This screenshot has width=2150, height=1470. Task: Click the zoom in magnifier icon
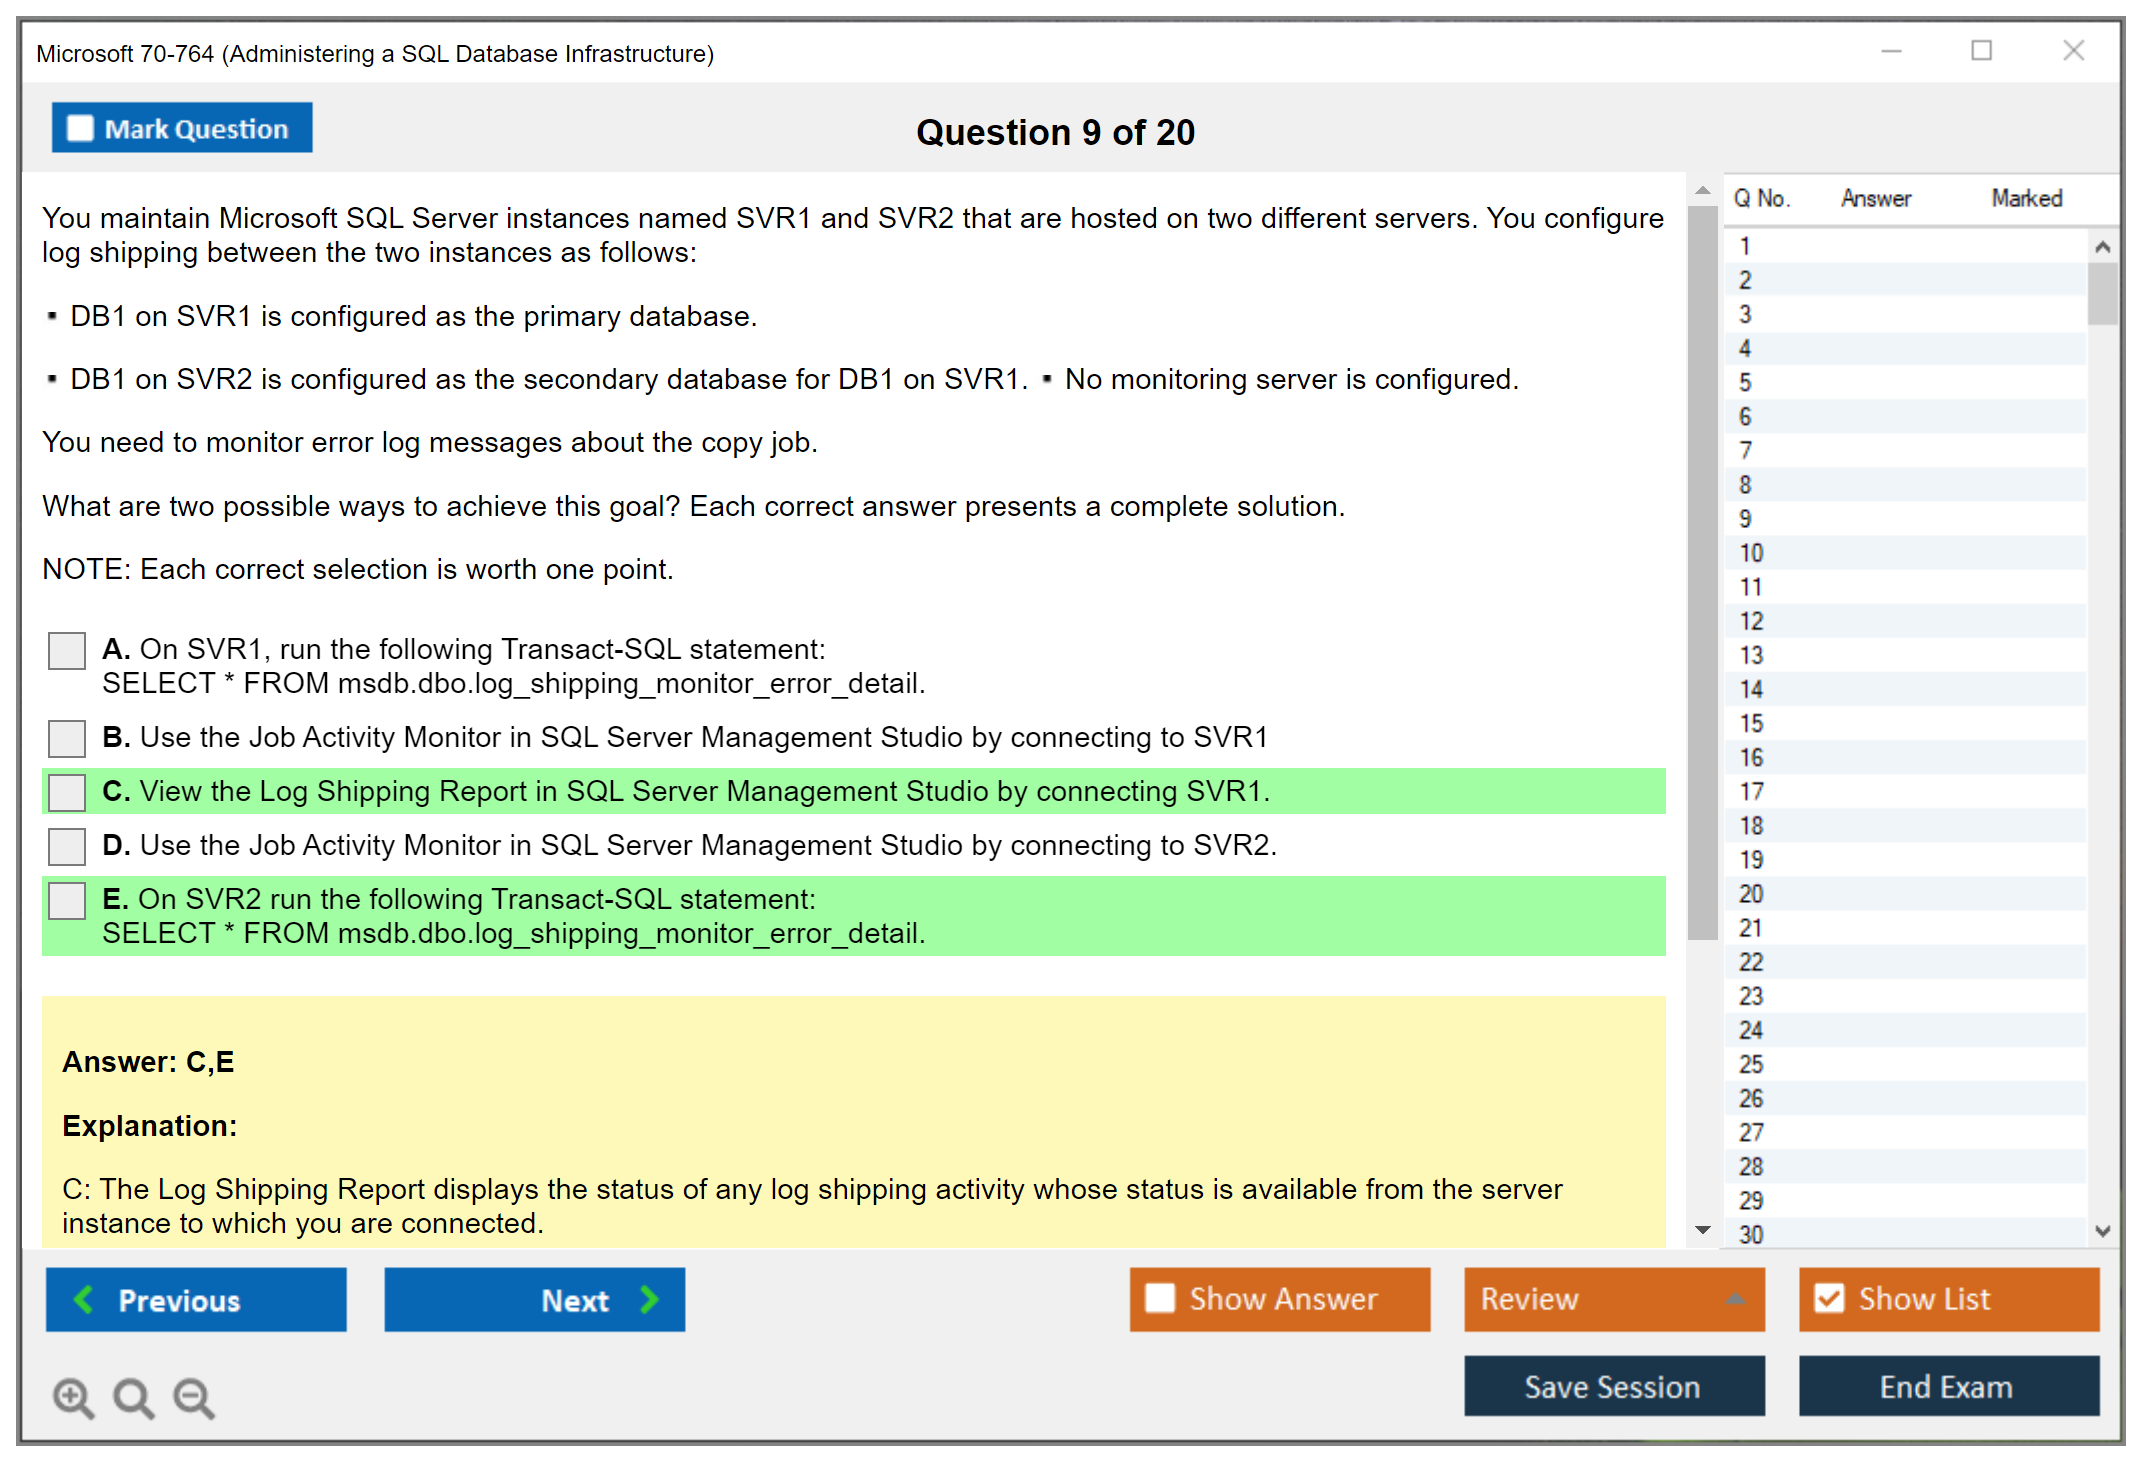[x=72, y=1397]
